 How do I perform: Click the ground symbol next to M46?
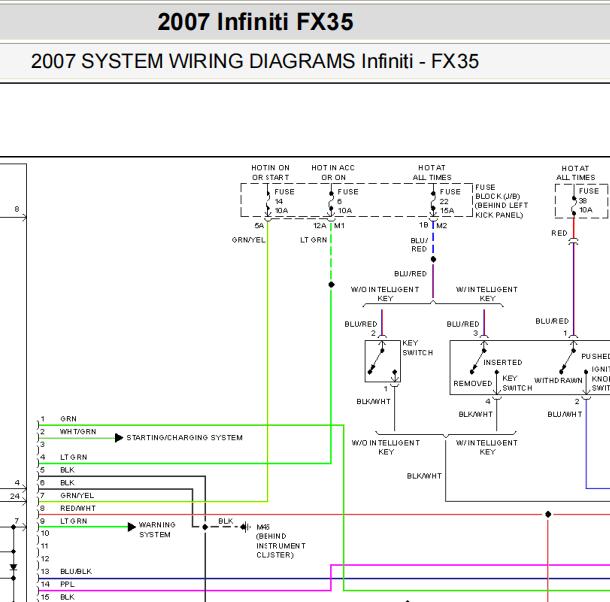[246, 527]
